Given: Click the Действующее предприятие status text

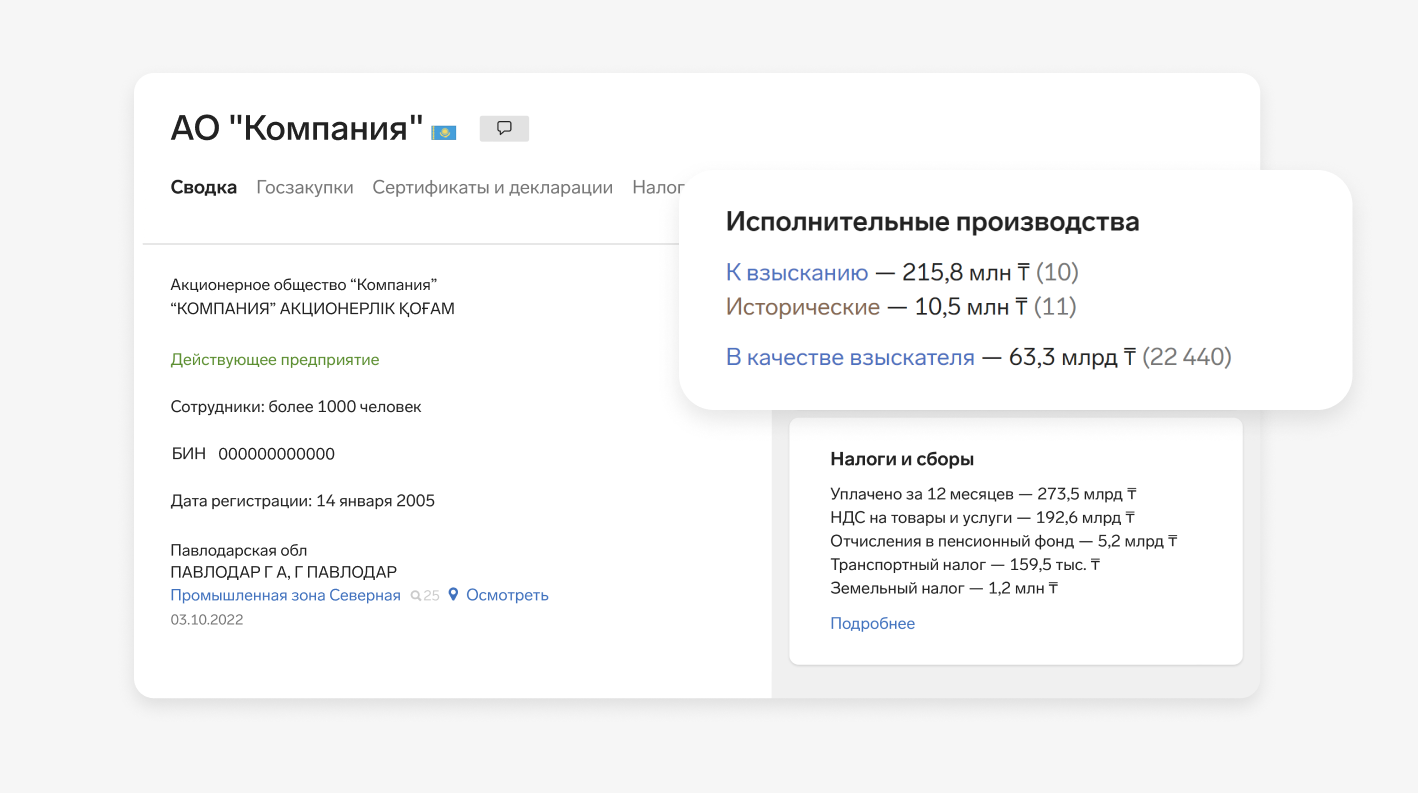Looking at the screenshot, I should [x=275, y=359].
